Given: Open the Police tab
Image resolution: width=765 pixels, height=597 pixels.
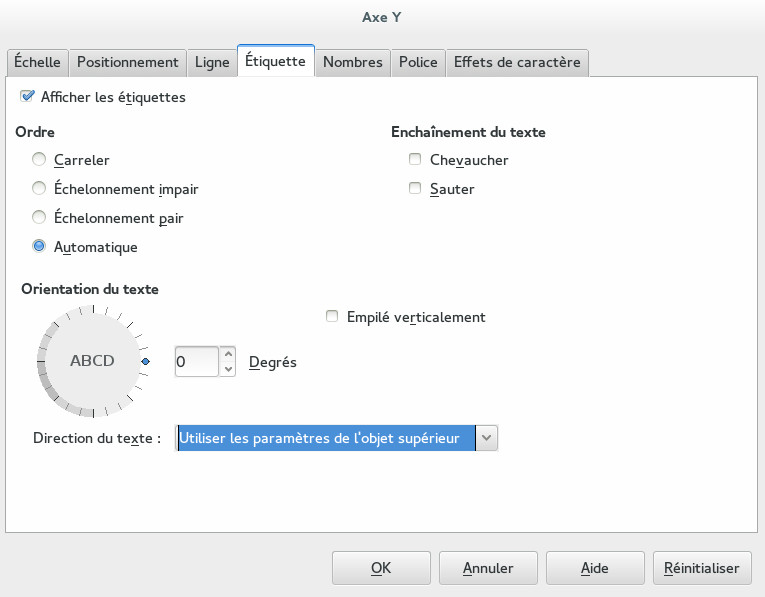Looking at the screenshot, I should click(x=418, y=62).
